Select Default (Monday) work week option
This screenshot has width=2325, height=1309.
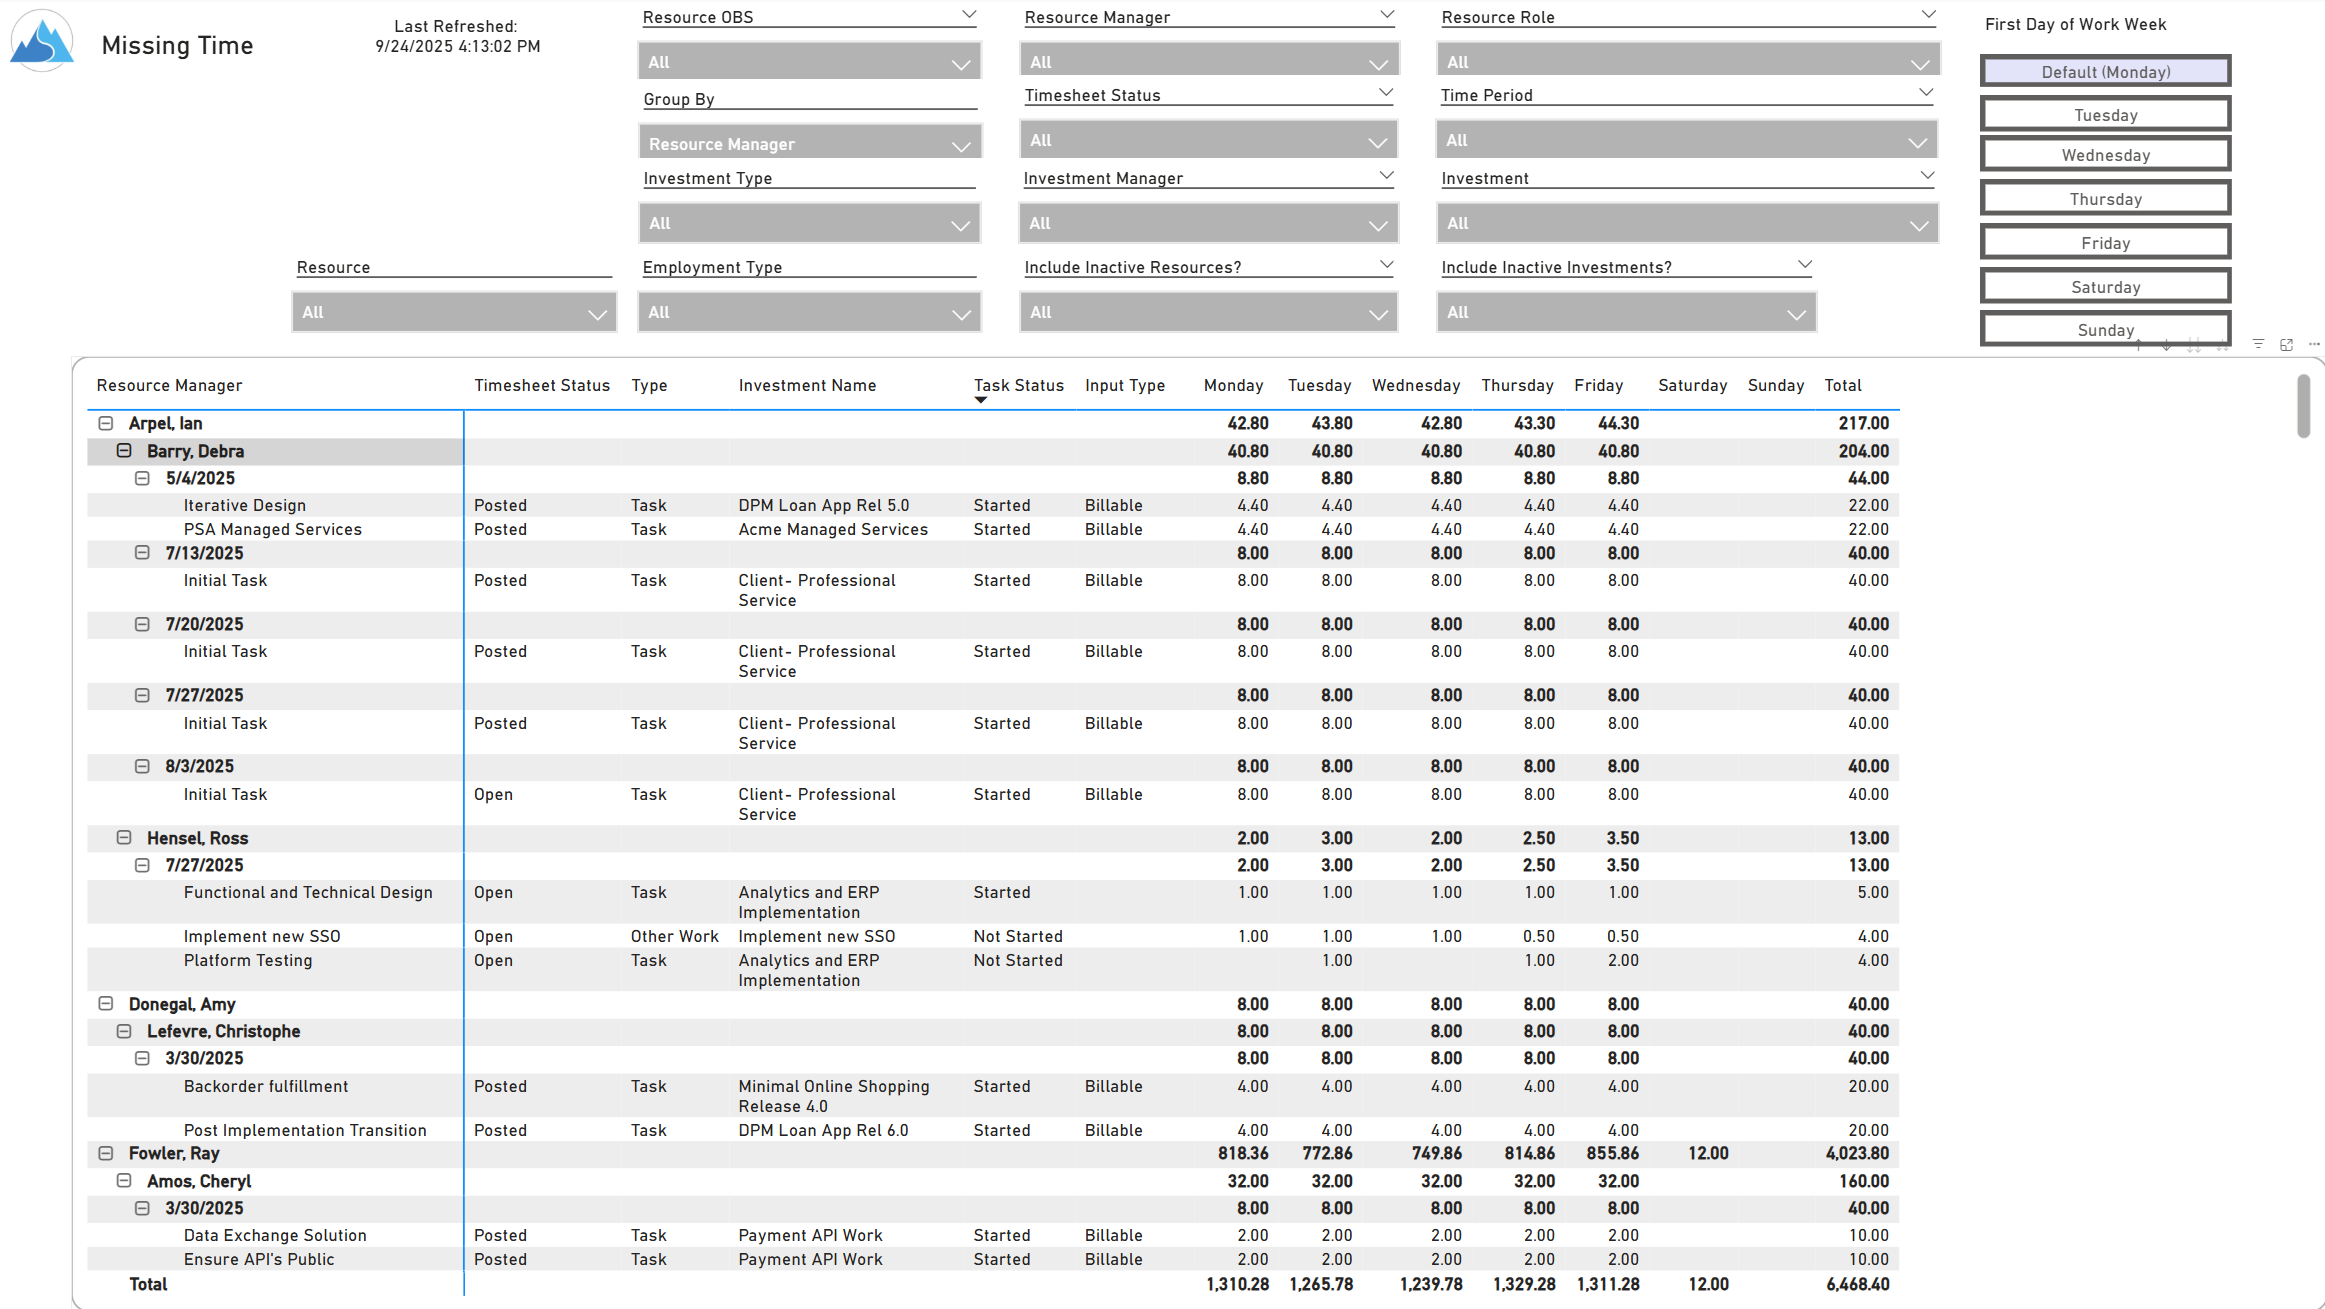click(2105, 72)
